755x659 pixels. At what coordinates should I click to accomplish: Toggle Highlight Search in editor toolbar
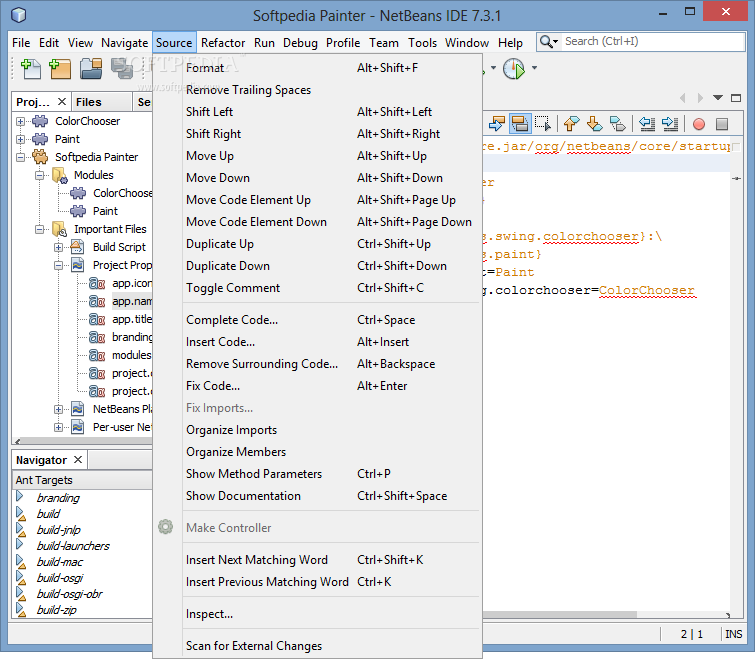(x=520, y=124)
